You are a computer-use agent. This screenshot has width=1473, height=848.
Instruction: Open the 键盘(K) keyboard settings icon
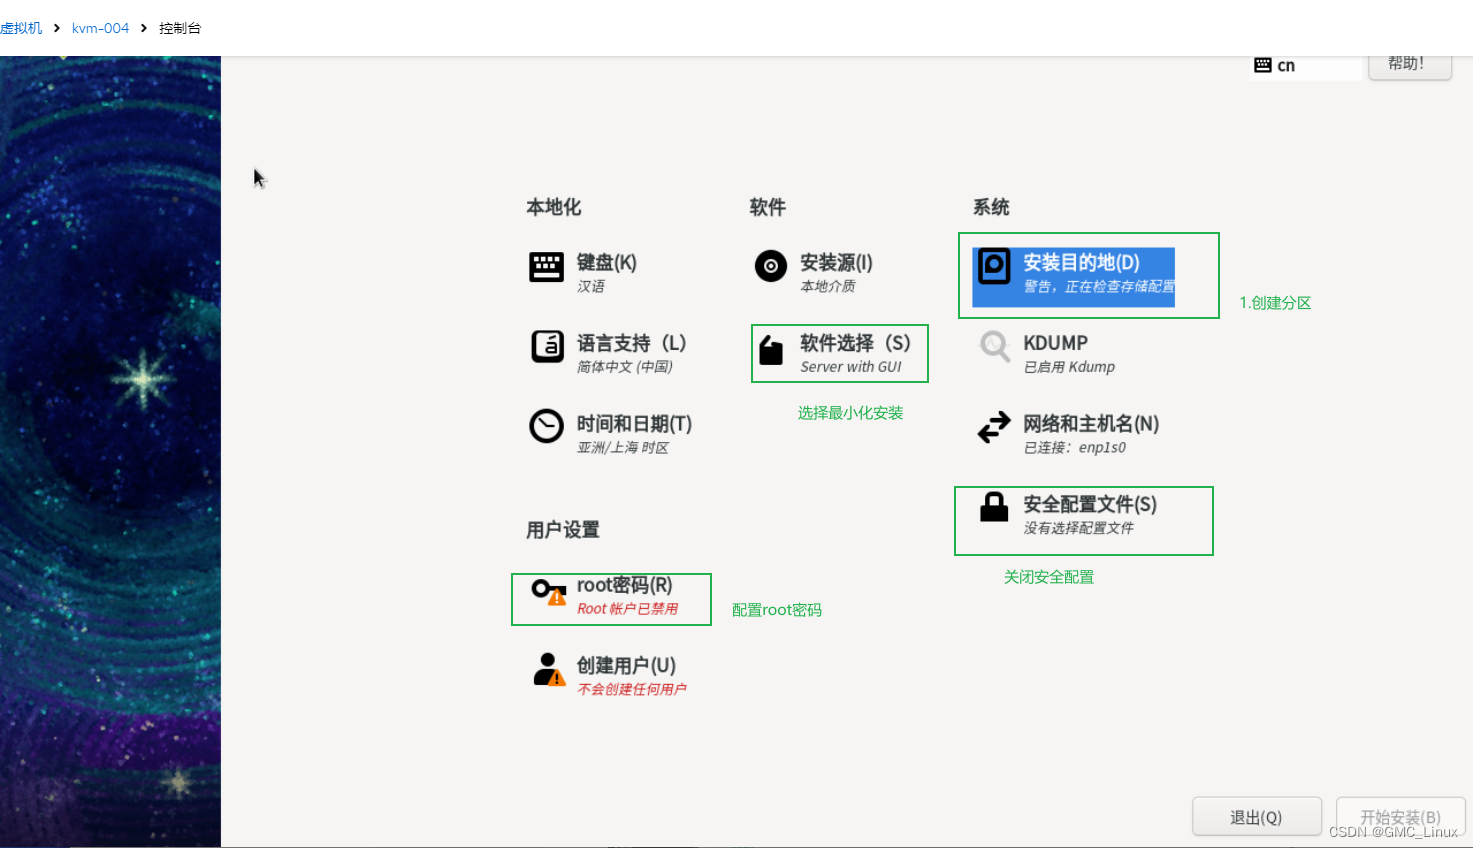546,268
